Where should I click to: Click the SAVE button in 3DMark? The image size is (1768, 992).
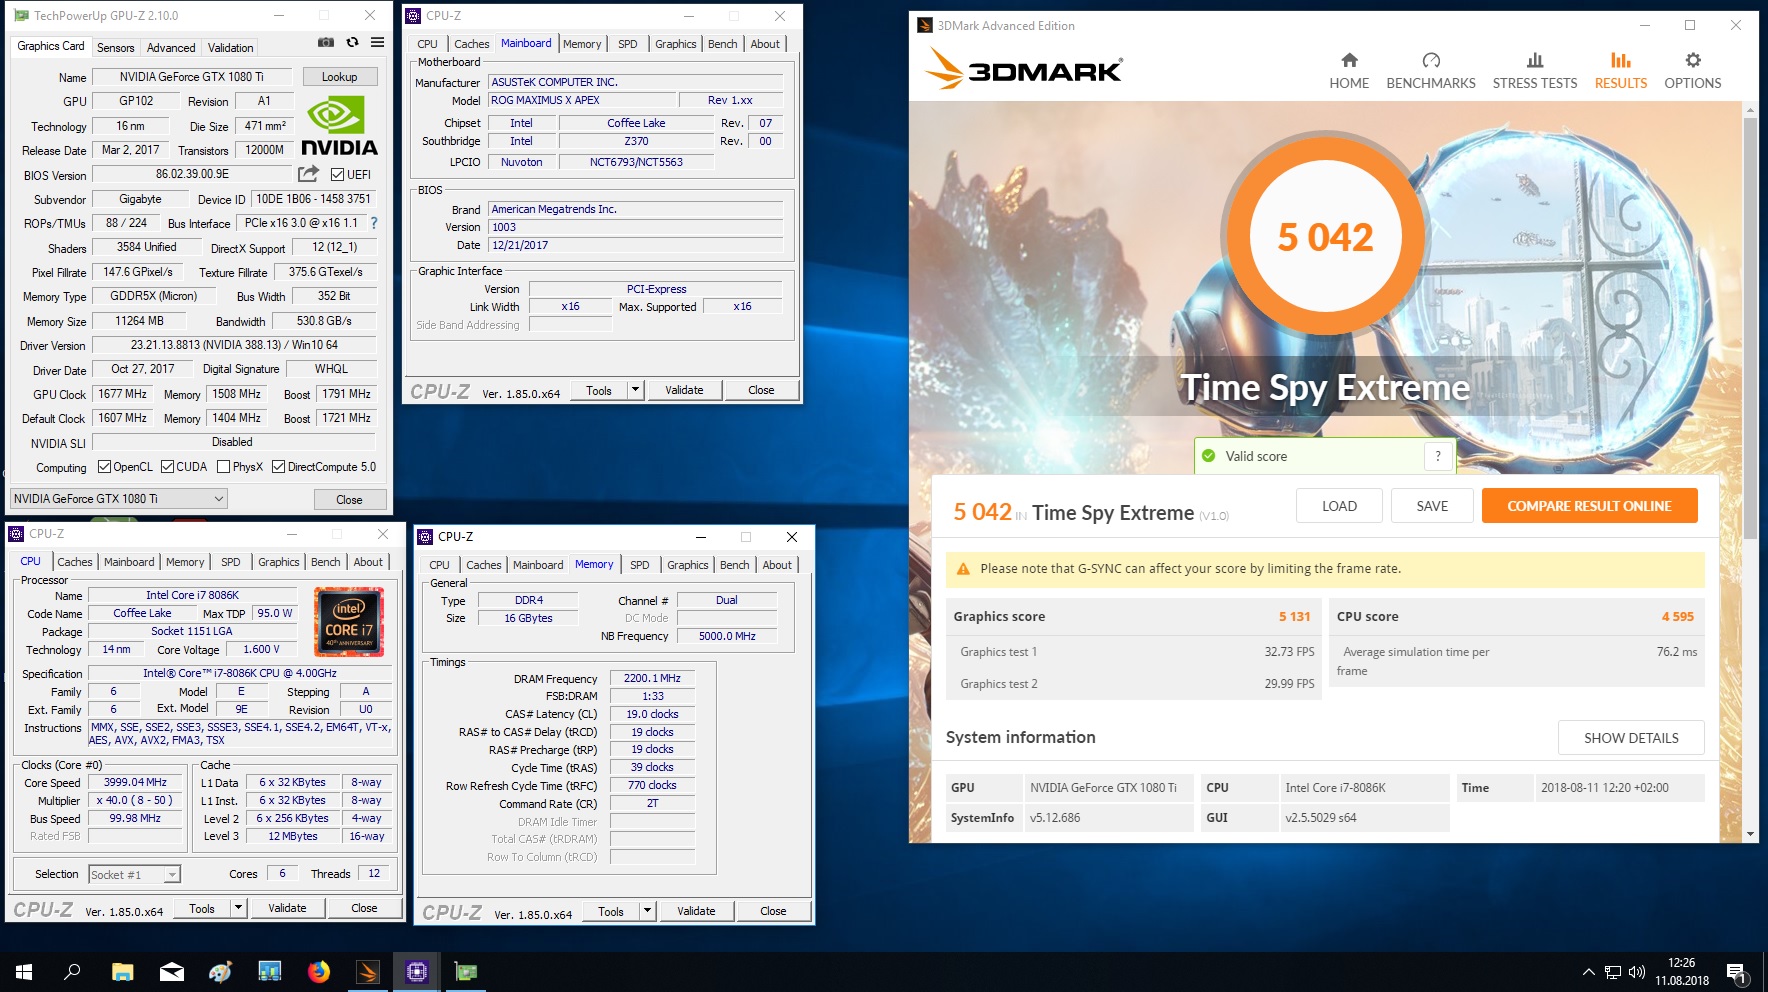tap(1432, 506)
